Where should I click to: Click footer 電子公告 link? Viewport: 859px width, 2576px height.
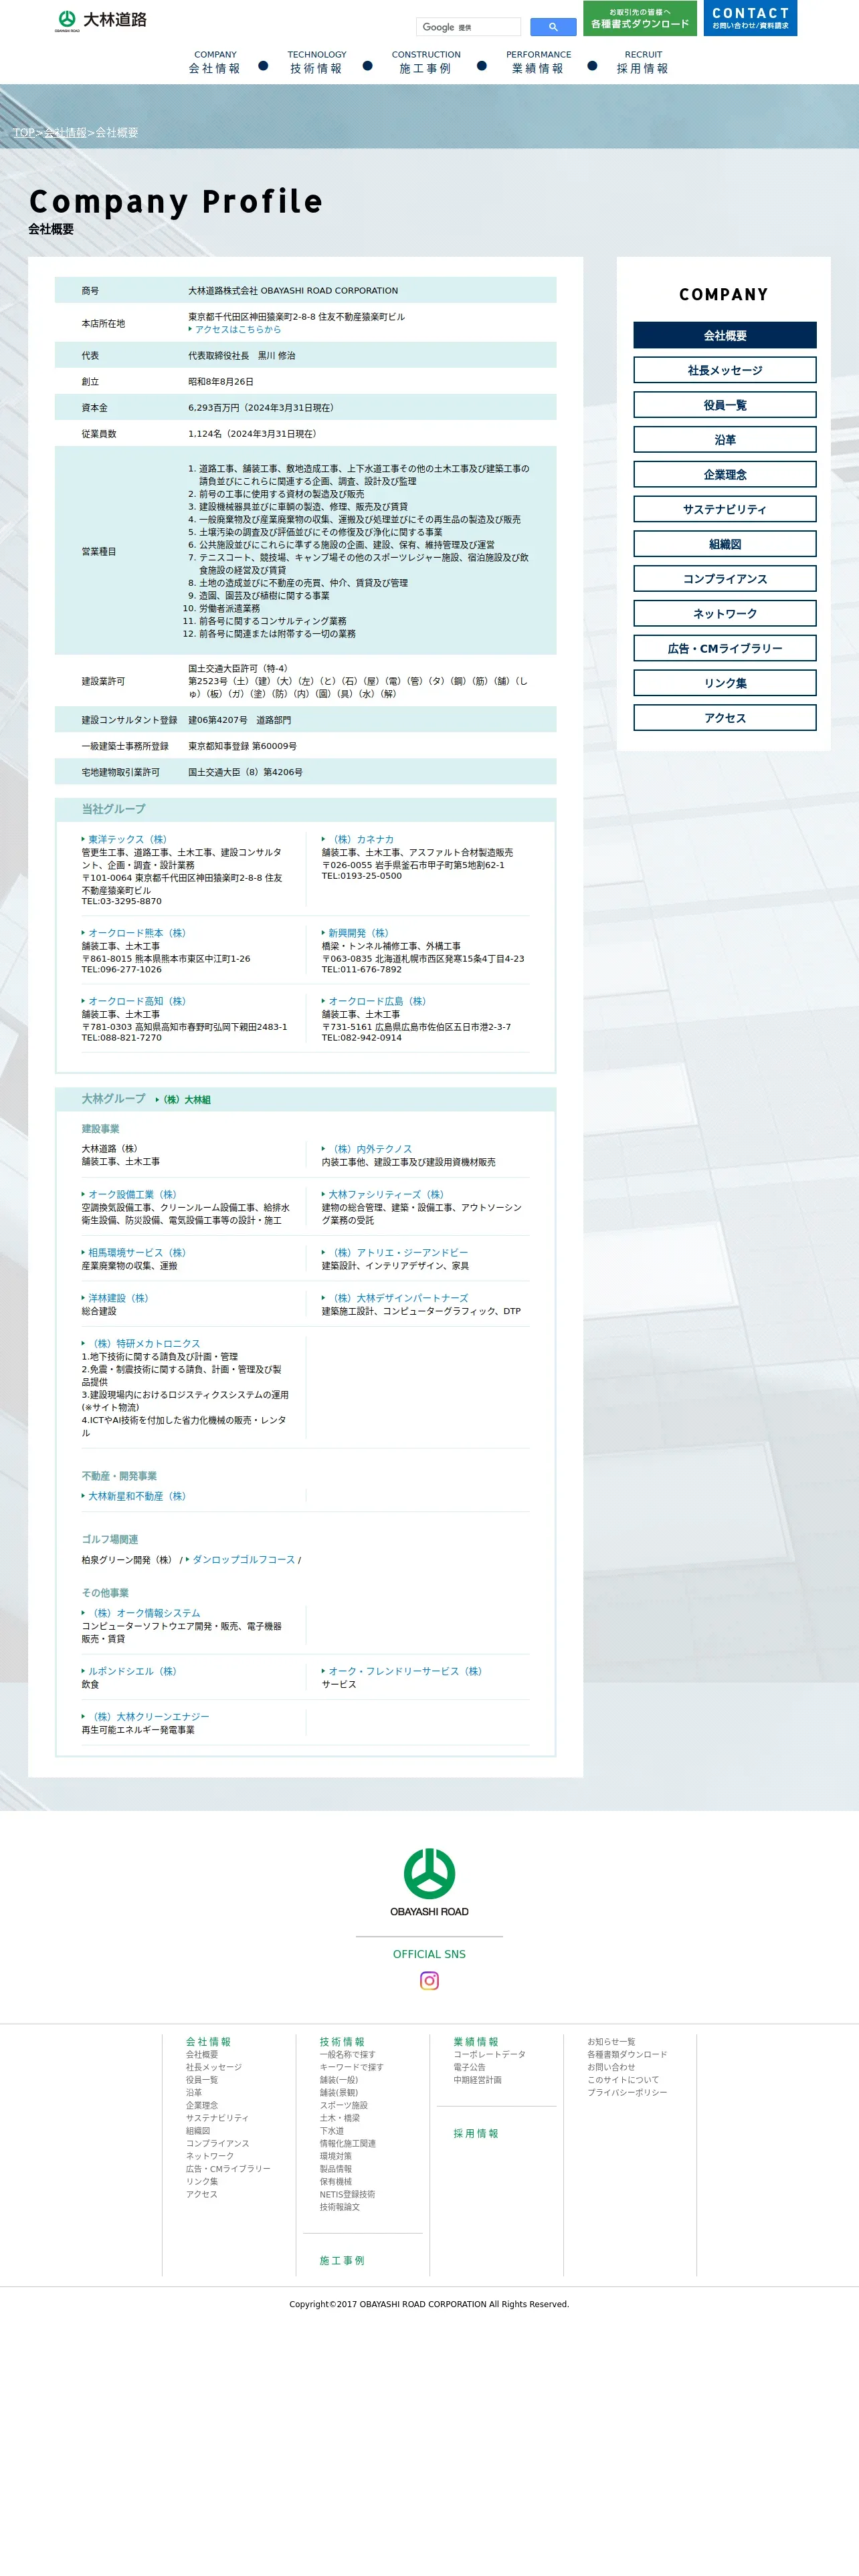[470, 2067]
